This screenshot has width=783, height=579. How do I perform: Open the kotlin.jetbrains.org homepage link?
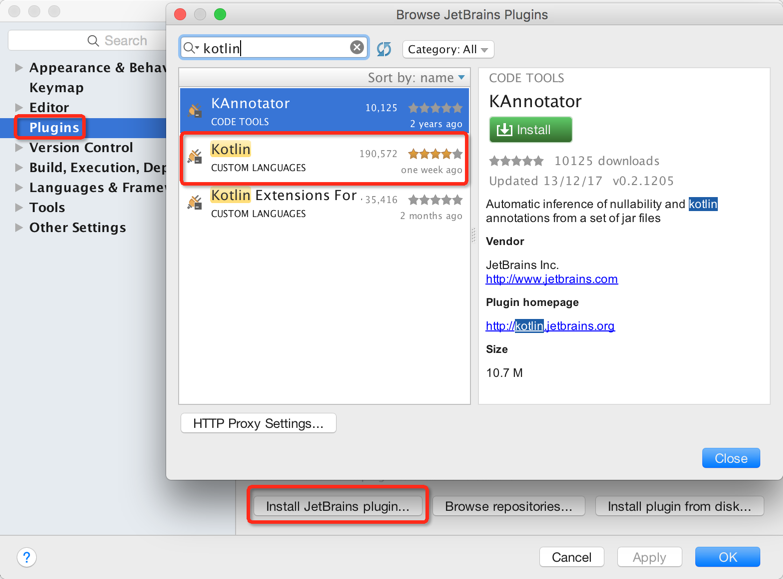(x=550, y=326)
